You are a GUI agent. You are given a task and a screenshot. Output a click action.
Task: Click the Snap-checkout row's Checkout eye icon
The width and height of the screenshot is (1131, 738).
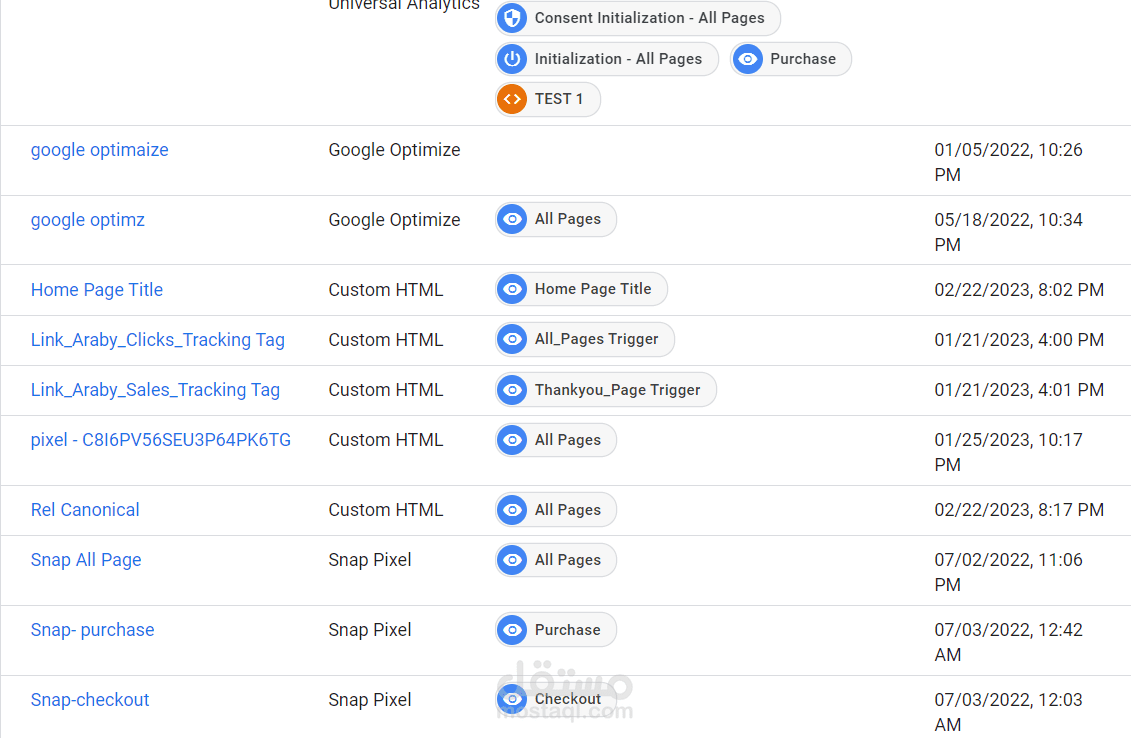point(512,699)
